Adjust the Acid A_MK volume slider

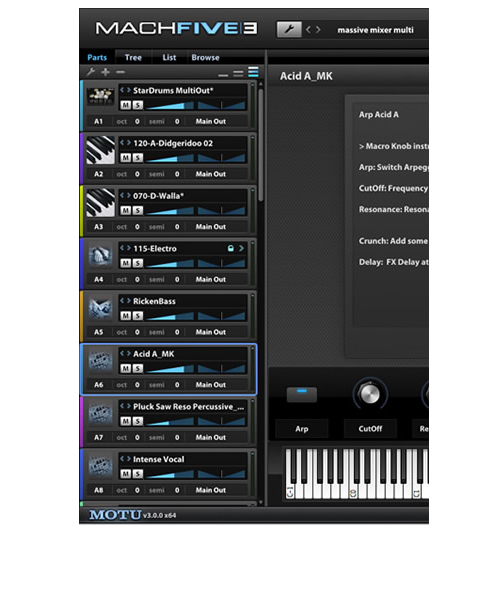tap(170, 368)
